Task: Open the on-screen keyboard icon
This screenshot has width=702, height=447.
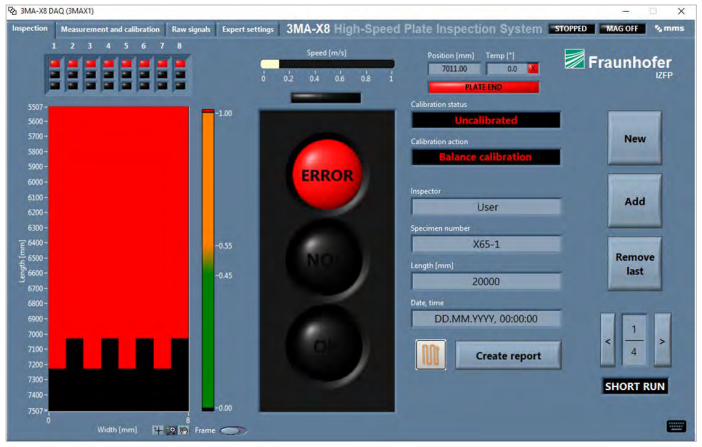Action: pos(676,426)
